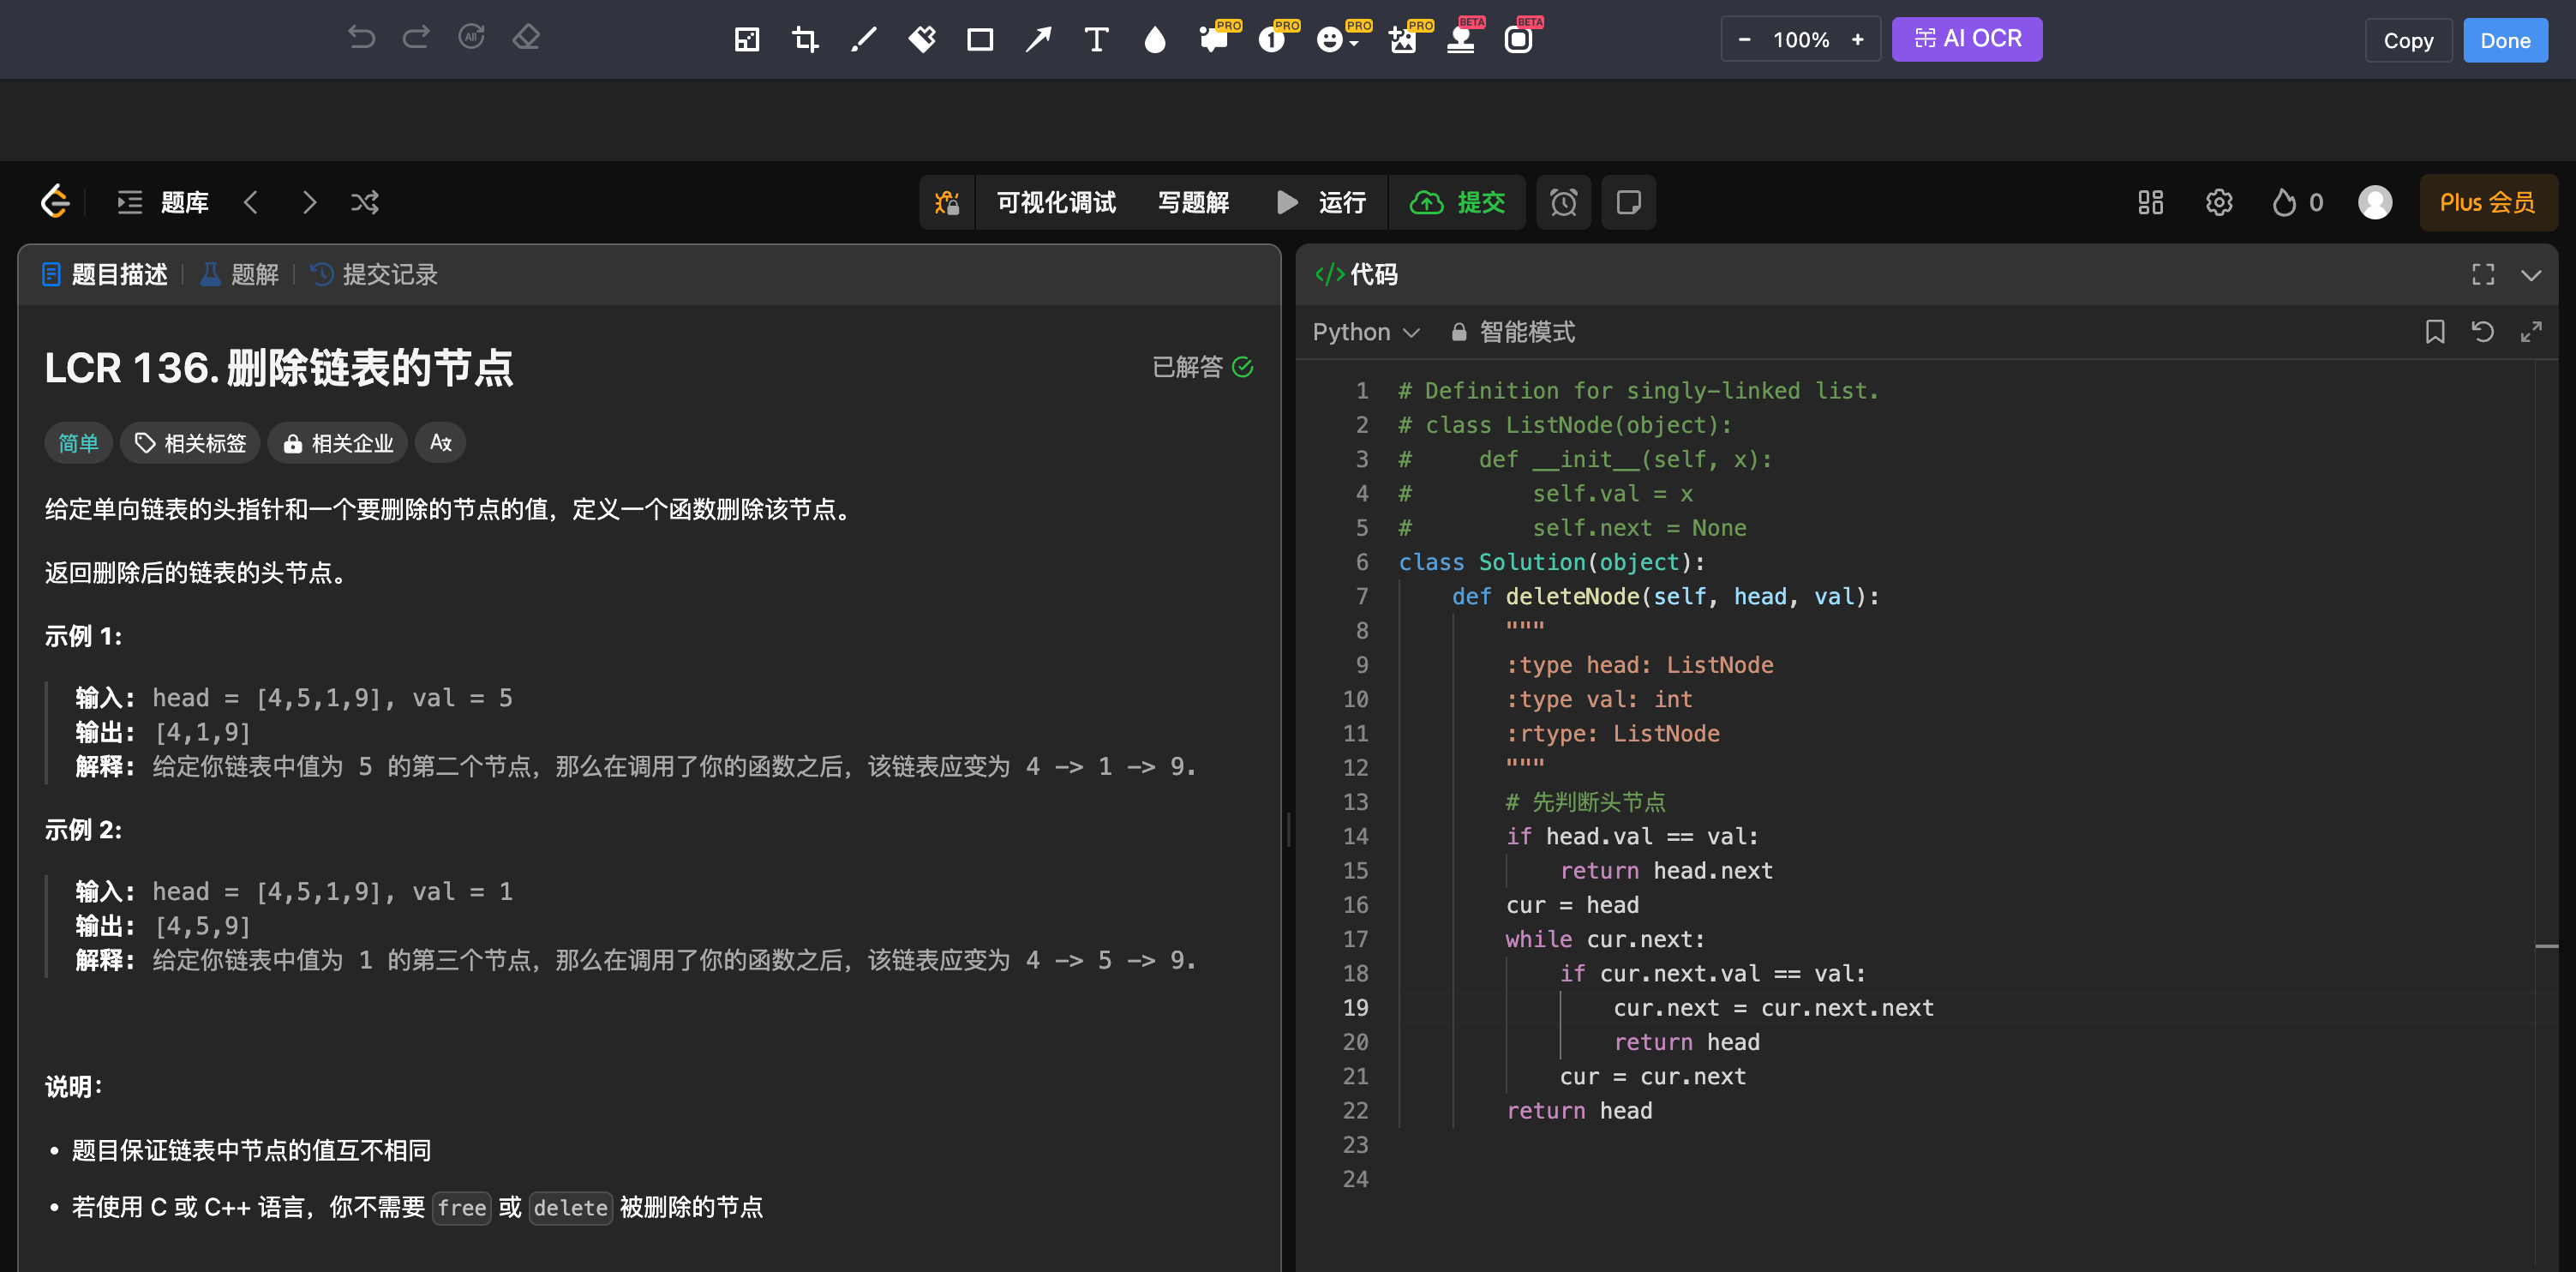Click the 简单 difficulty tag
Screen dimensions: 2576x1272
click(78, 443)
